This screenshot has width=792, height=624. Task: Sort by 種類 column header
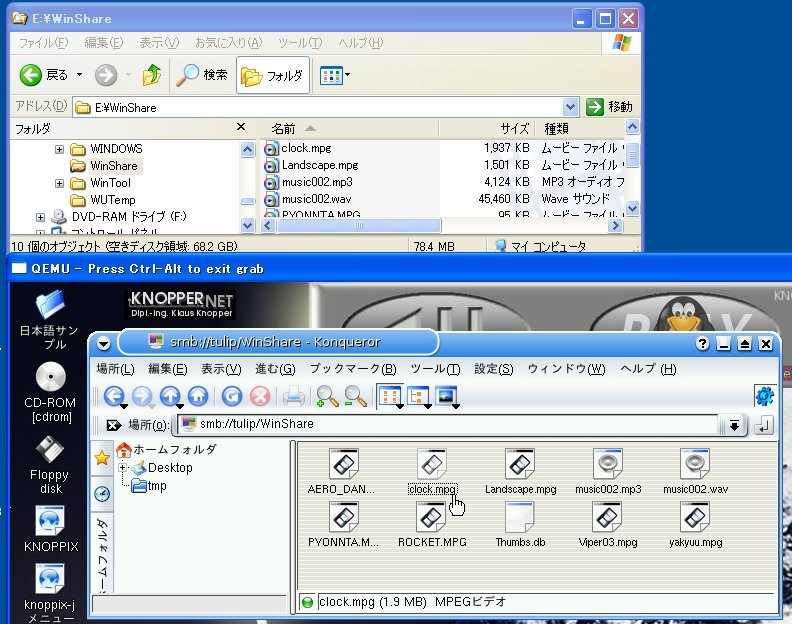[580, 129]
